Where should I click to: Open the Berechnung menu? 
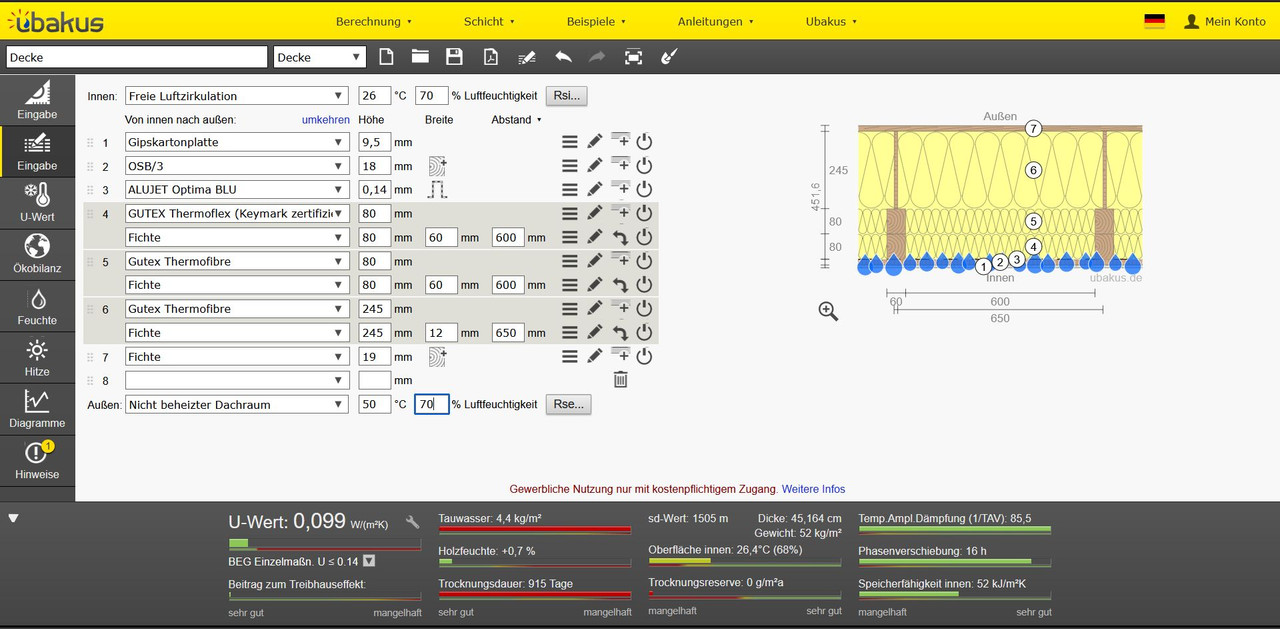pos(374,21)
